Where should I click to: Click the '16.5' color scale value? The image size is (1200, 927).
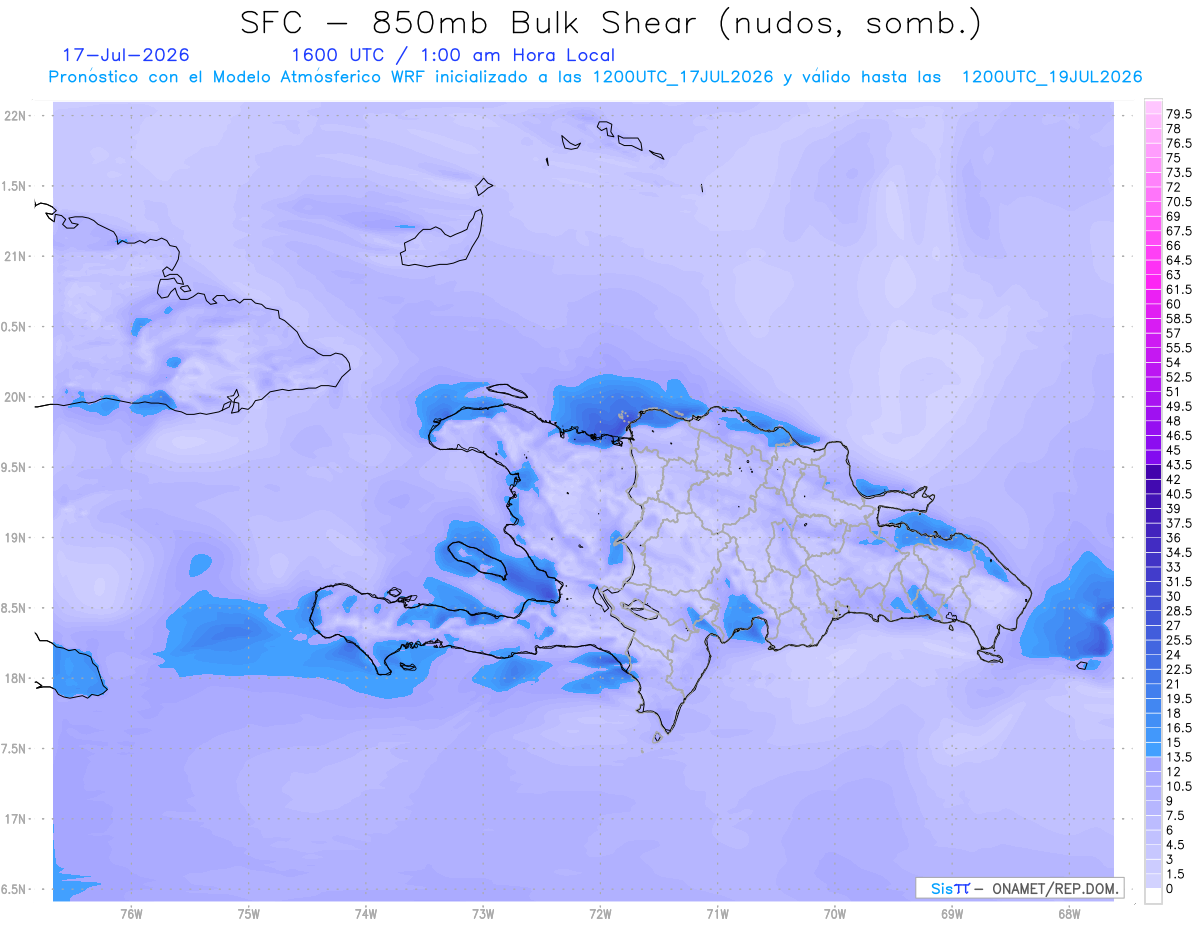click(1179, 728)
